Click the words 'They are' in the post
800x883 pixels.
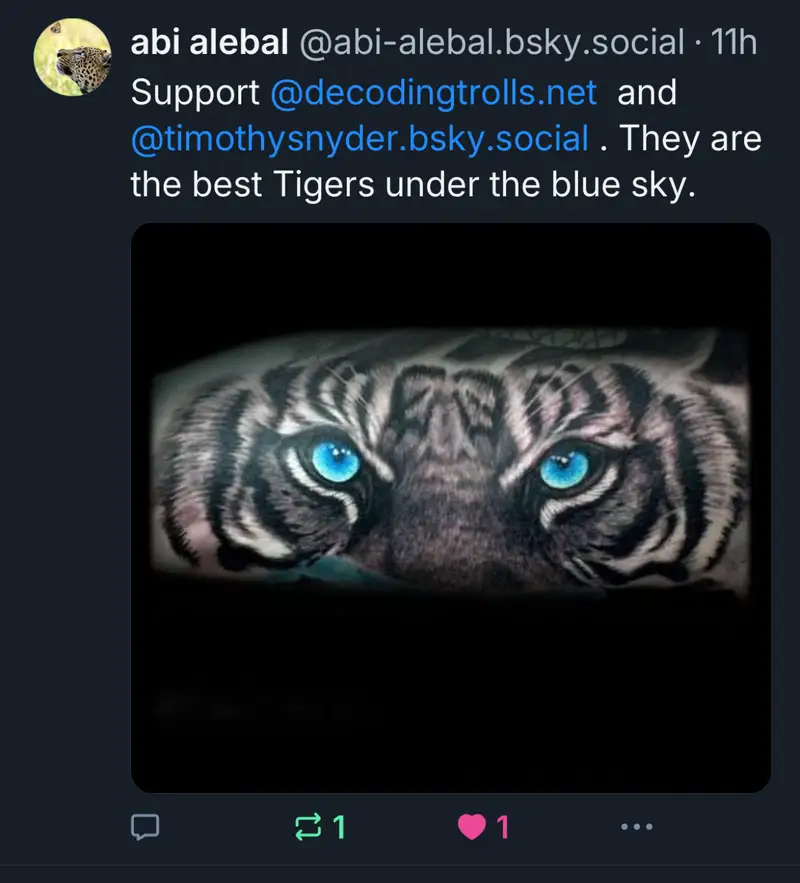690,138
